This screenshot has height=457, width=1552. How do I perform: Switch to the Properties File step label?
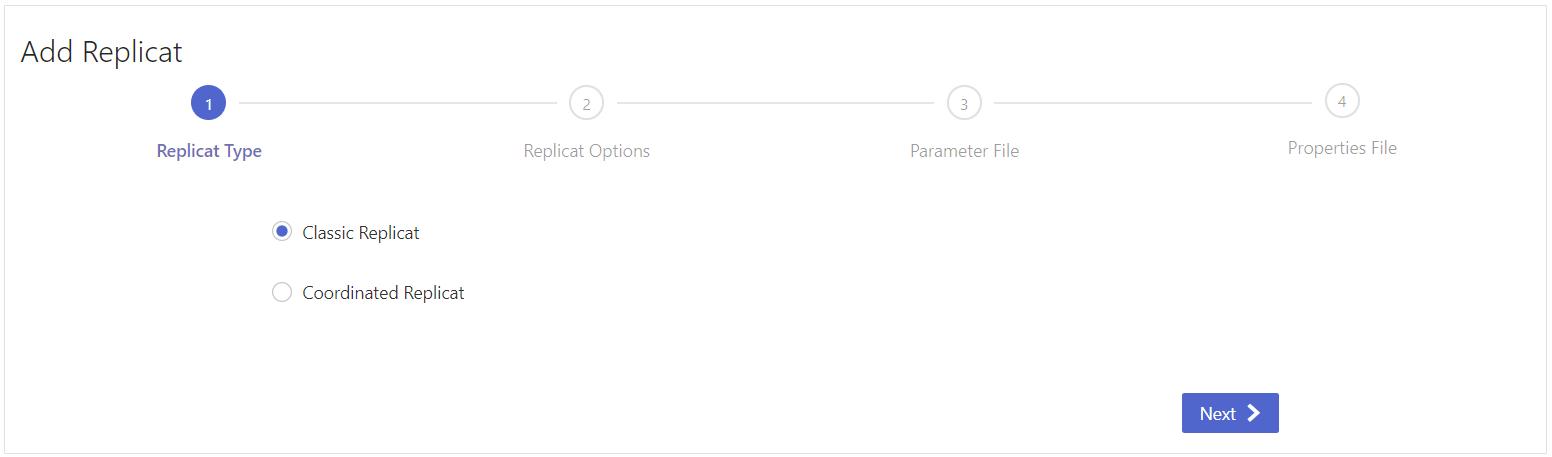1342,148
